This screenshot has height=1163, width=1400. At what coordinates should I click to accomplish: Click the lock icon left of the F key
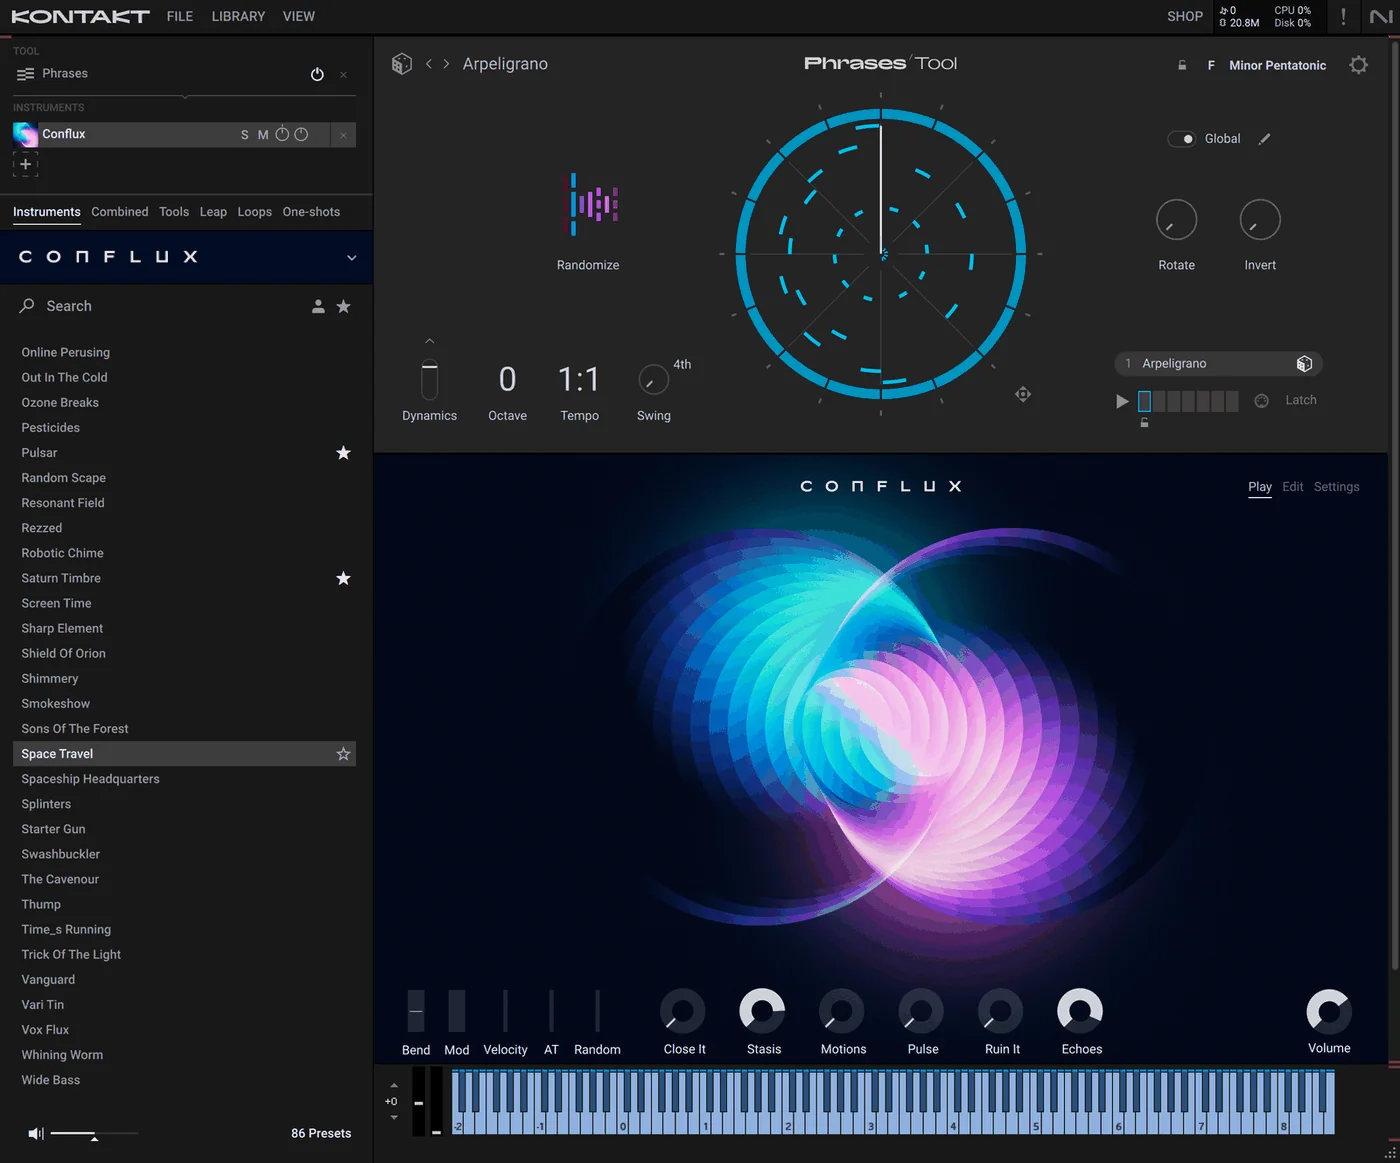tap(1182, 65)
